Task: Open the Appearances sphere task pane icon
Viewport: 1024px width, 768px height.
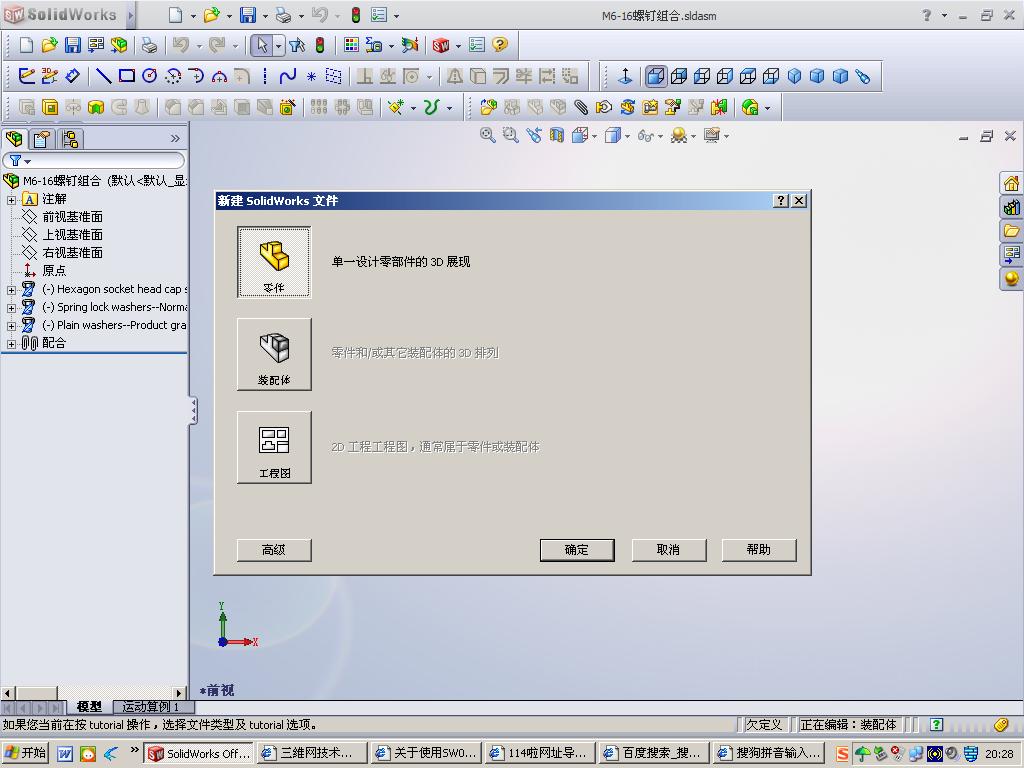Action: point(1012,279)
